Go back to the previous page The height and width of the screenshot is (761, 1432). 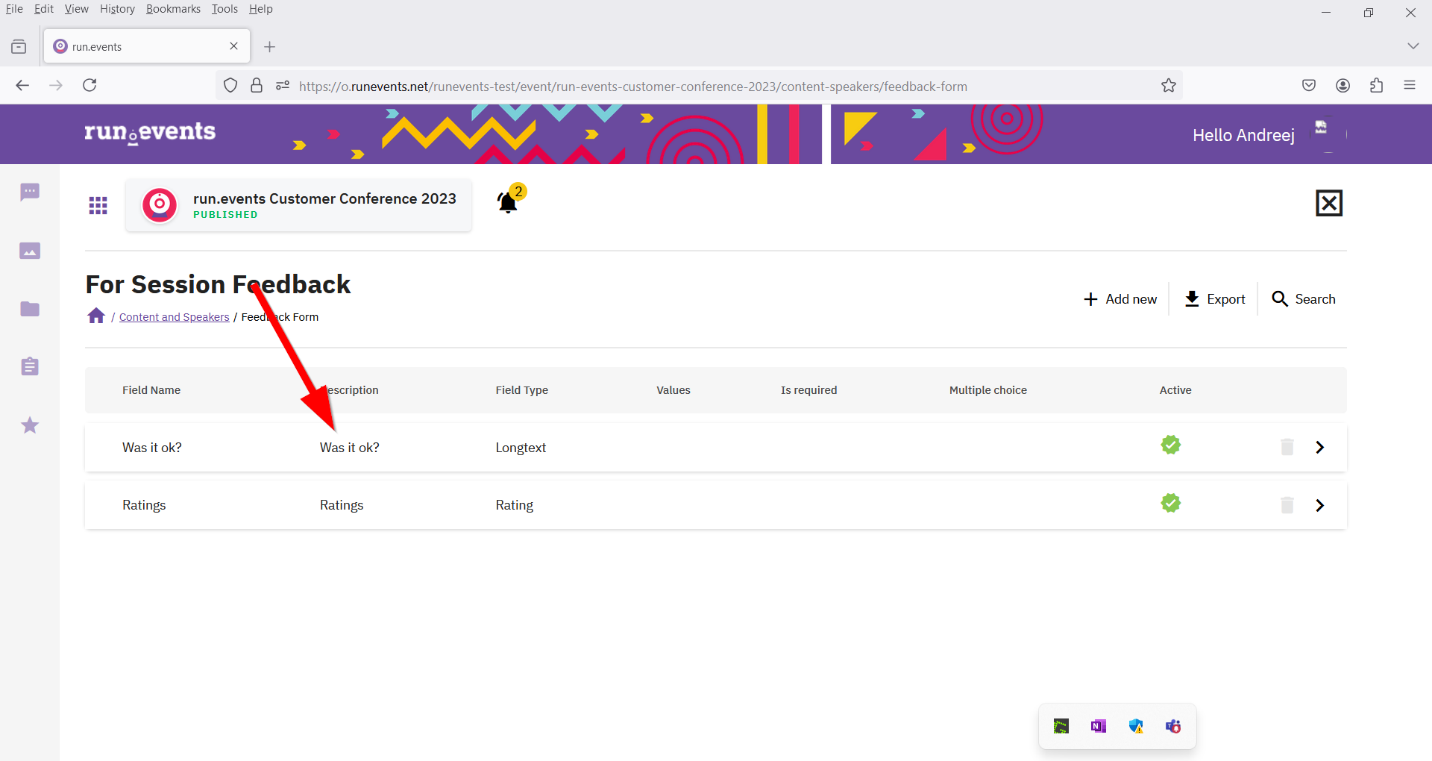pyautogui.click(x=23, y=86)
